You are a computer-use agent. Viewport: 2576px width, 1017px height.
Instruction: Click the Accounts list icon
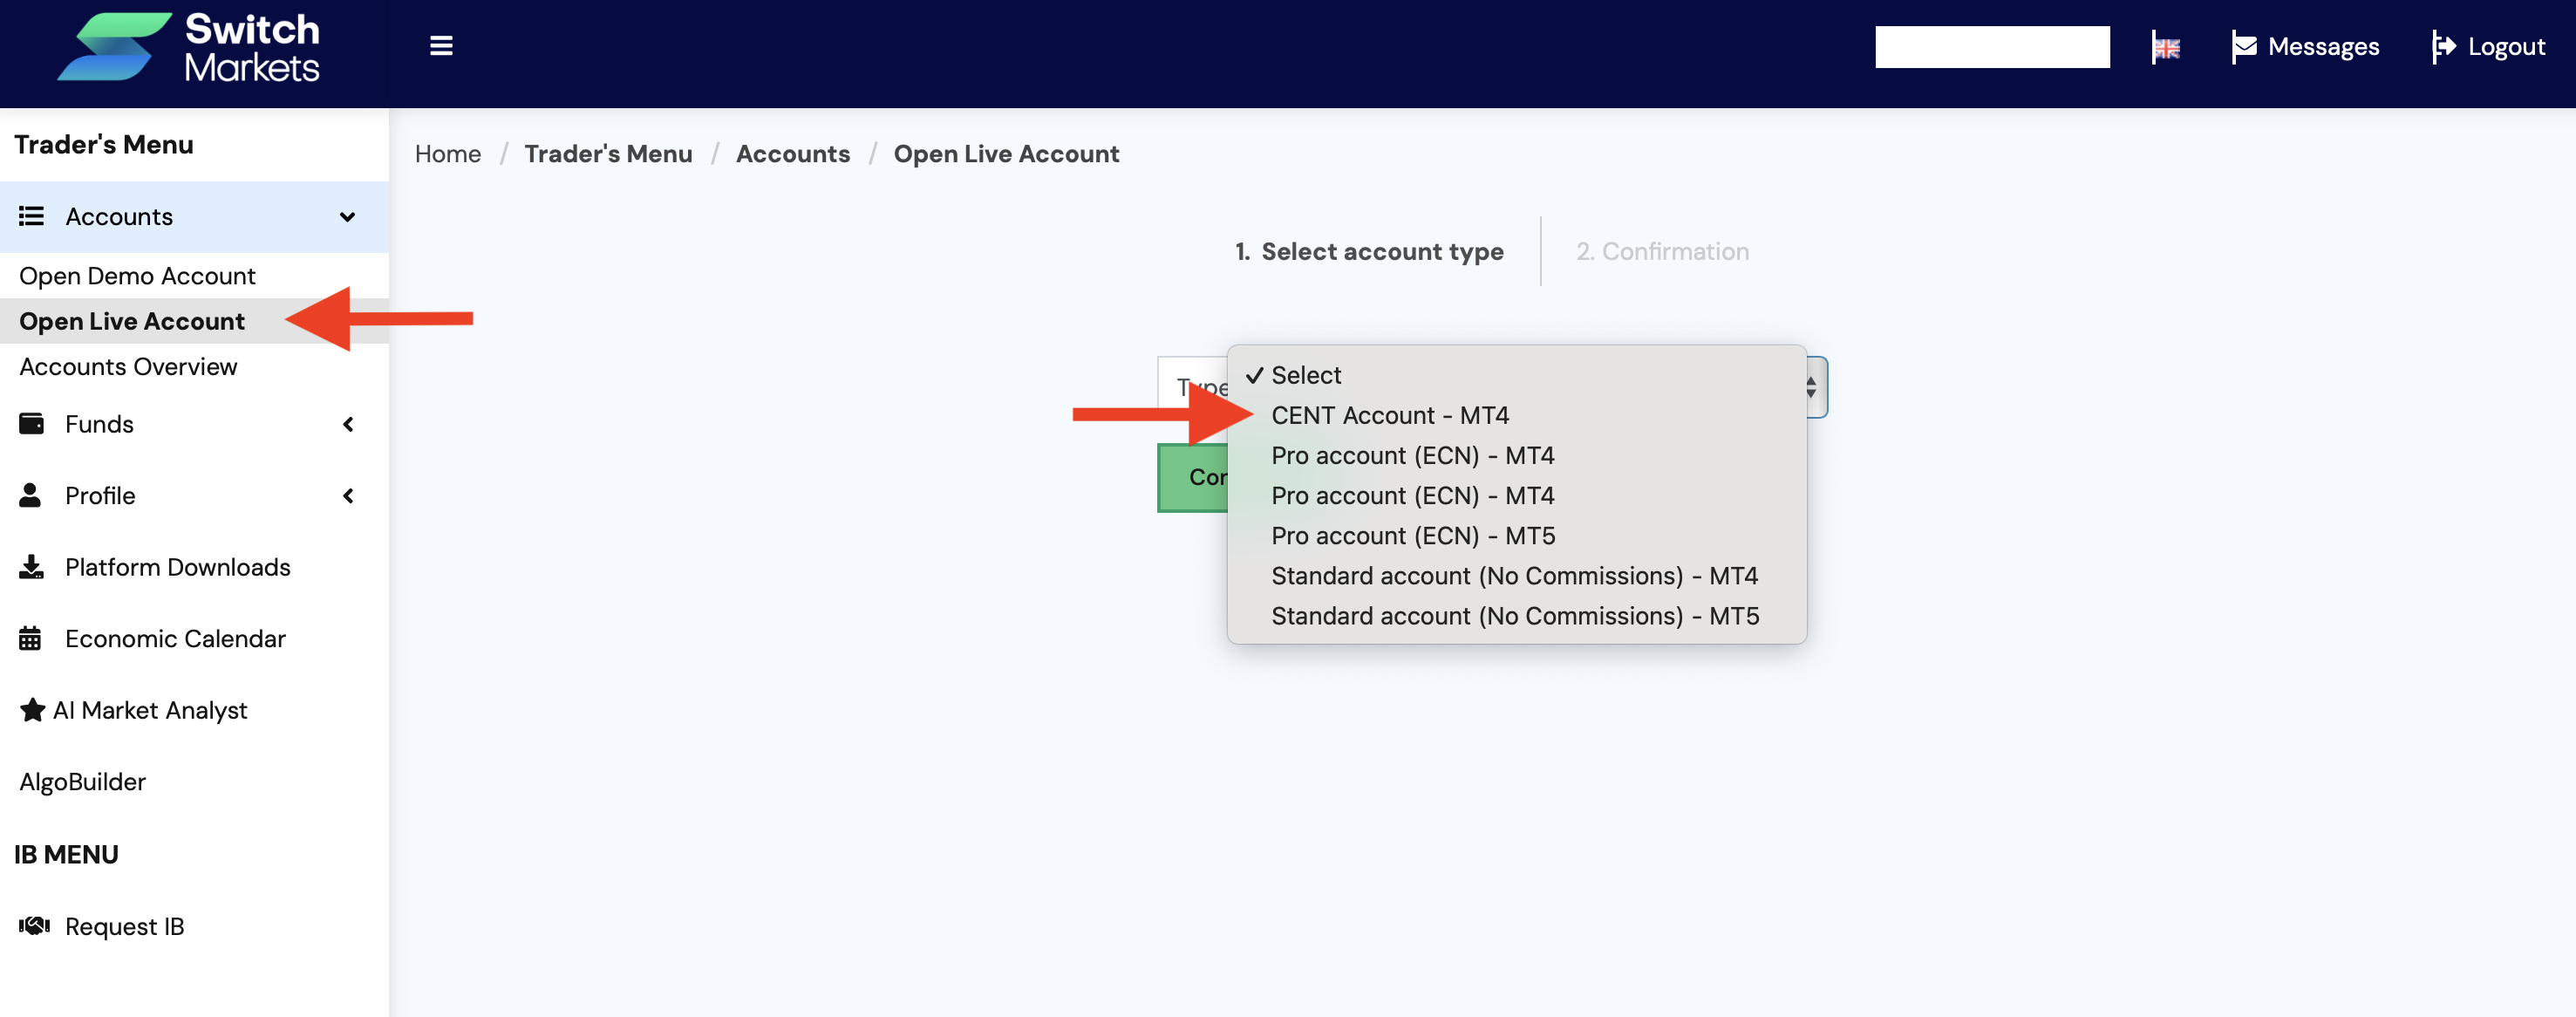[x=31, y=216]
